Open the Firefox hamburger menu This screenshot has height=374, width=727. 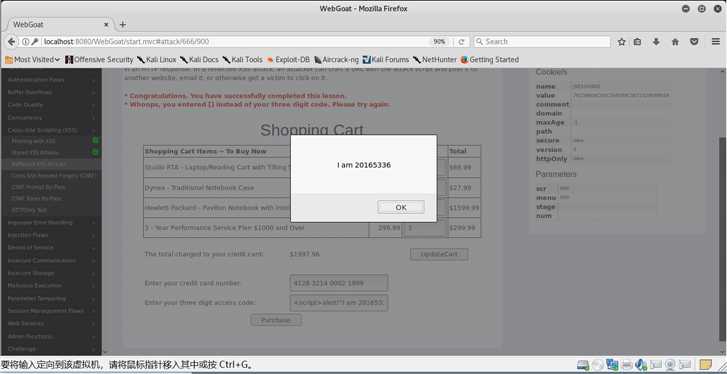pos(716,42)
